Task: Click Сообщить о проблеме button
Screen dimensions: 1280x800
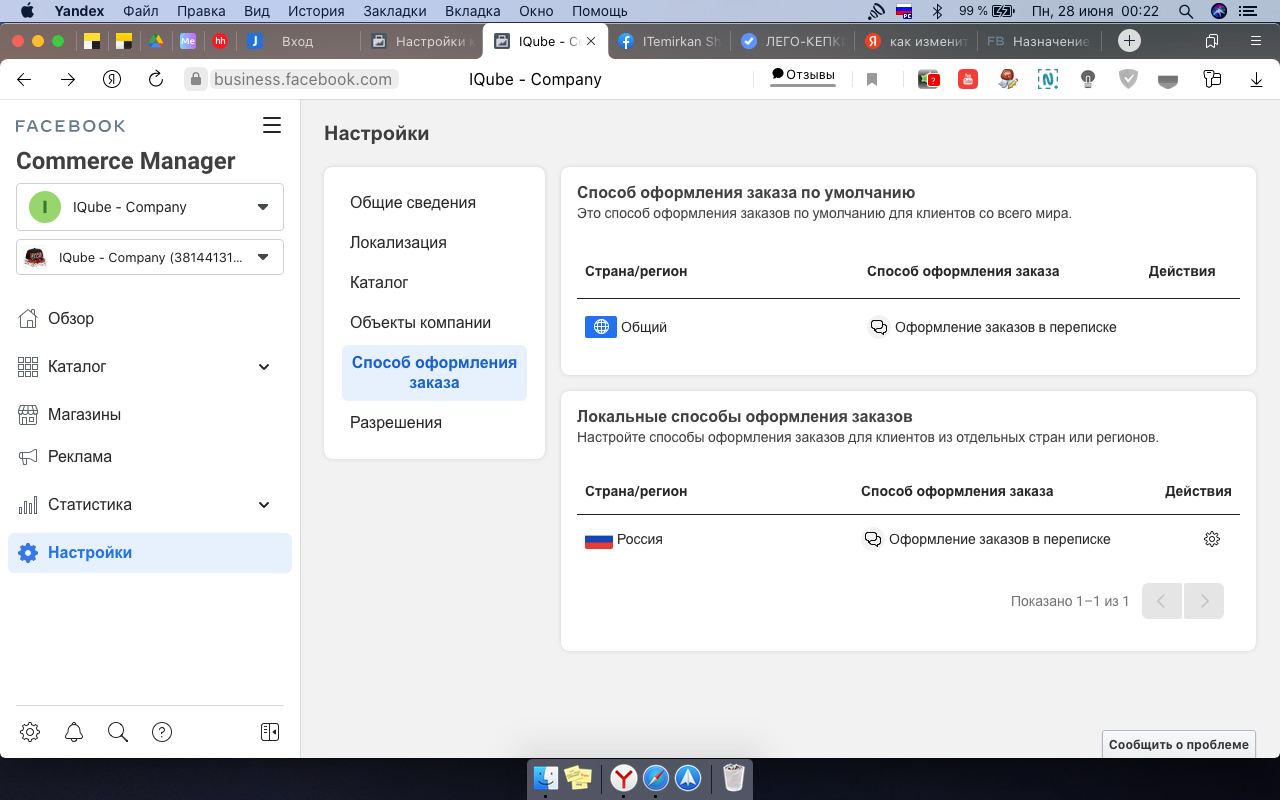Action: 1179,744
